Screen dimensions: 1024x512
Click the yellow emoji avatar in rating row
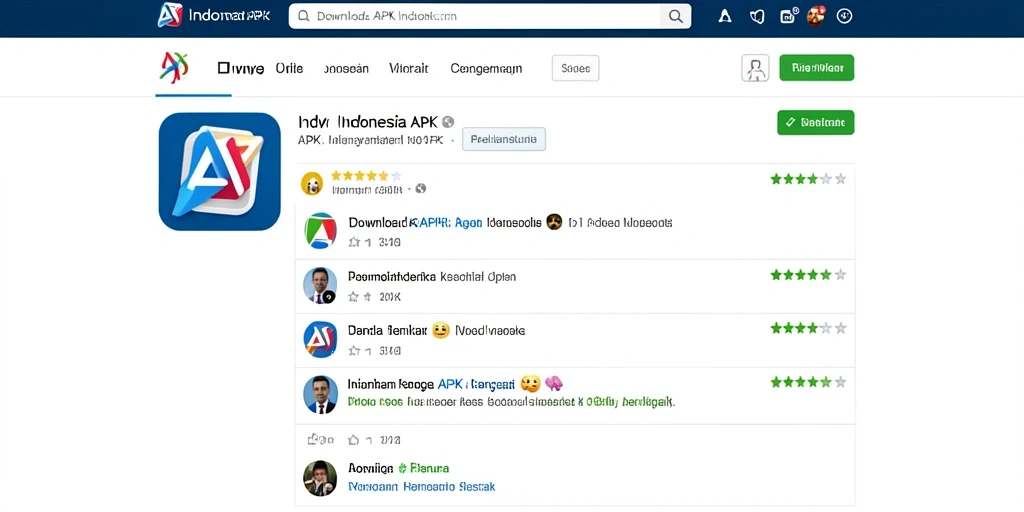(312, 184)
